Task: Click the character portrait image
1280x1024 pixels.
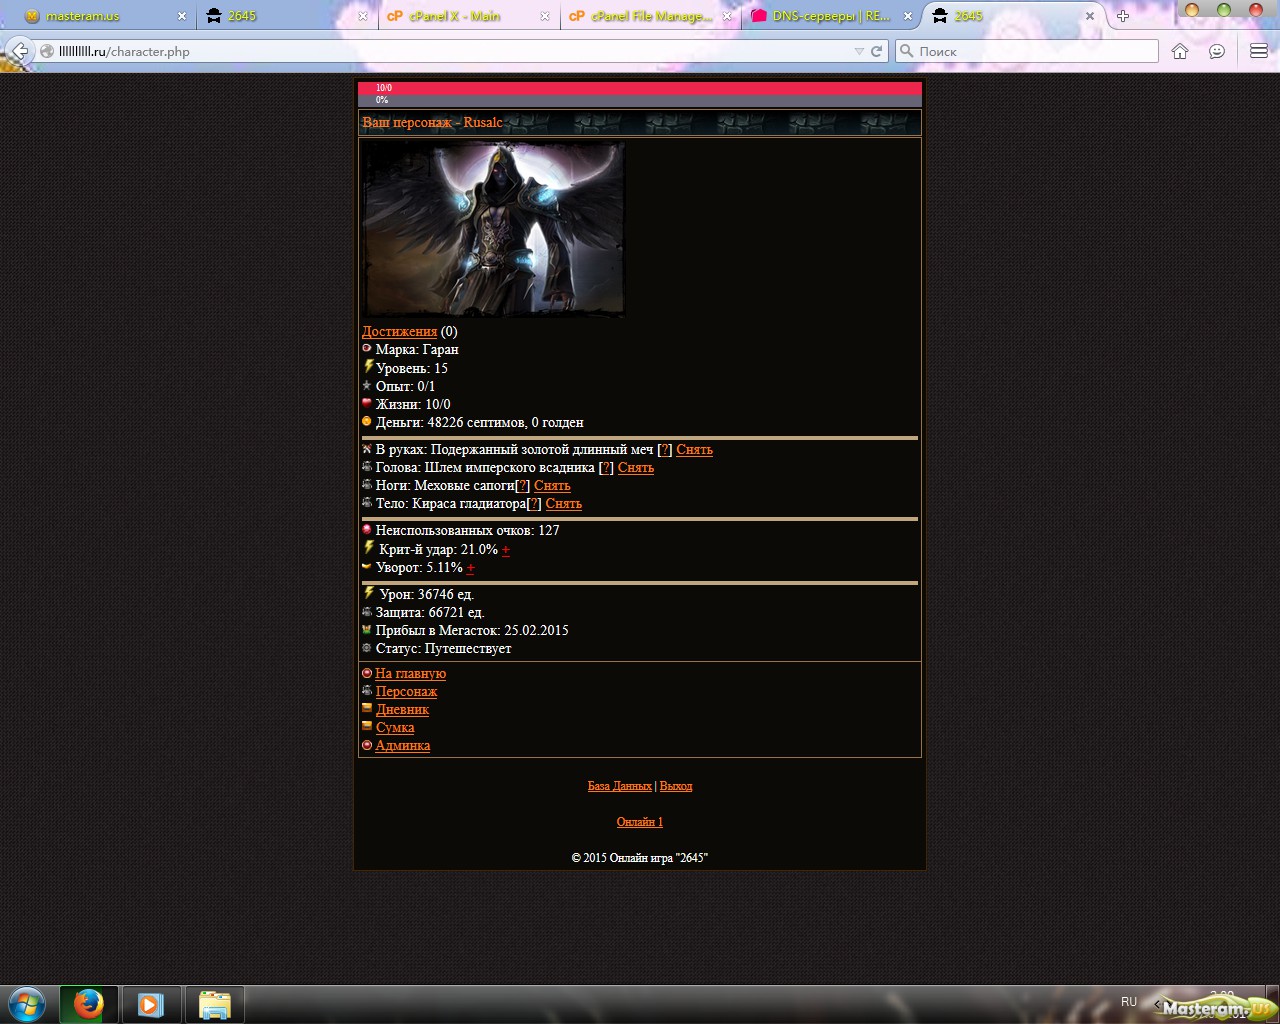Action: tap(494, 229)
